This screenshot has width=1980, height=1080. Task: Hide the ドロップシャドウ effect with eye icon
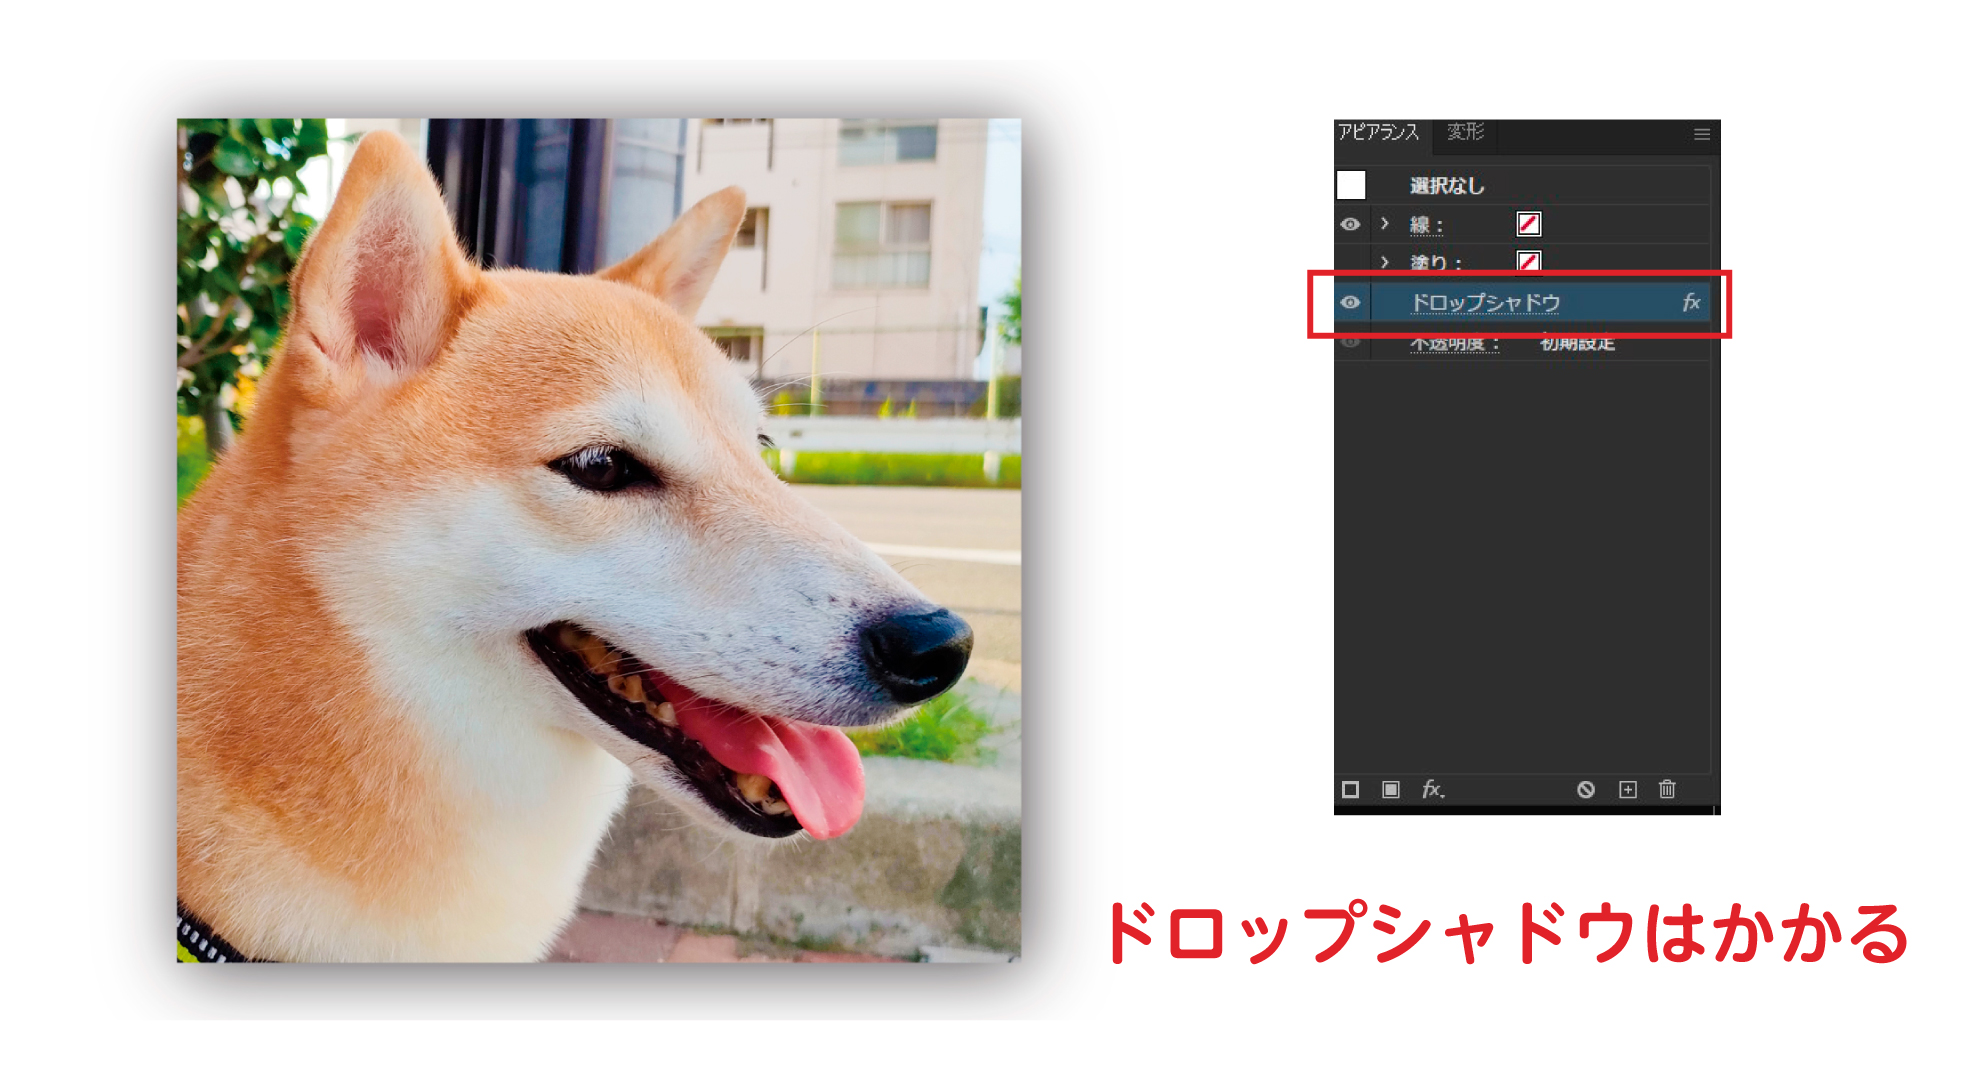[x=1350, y=302]
